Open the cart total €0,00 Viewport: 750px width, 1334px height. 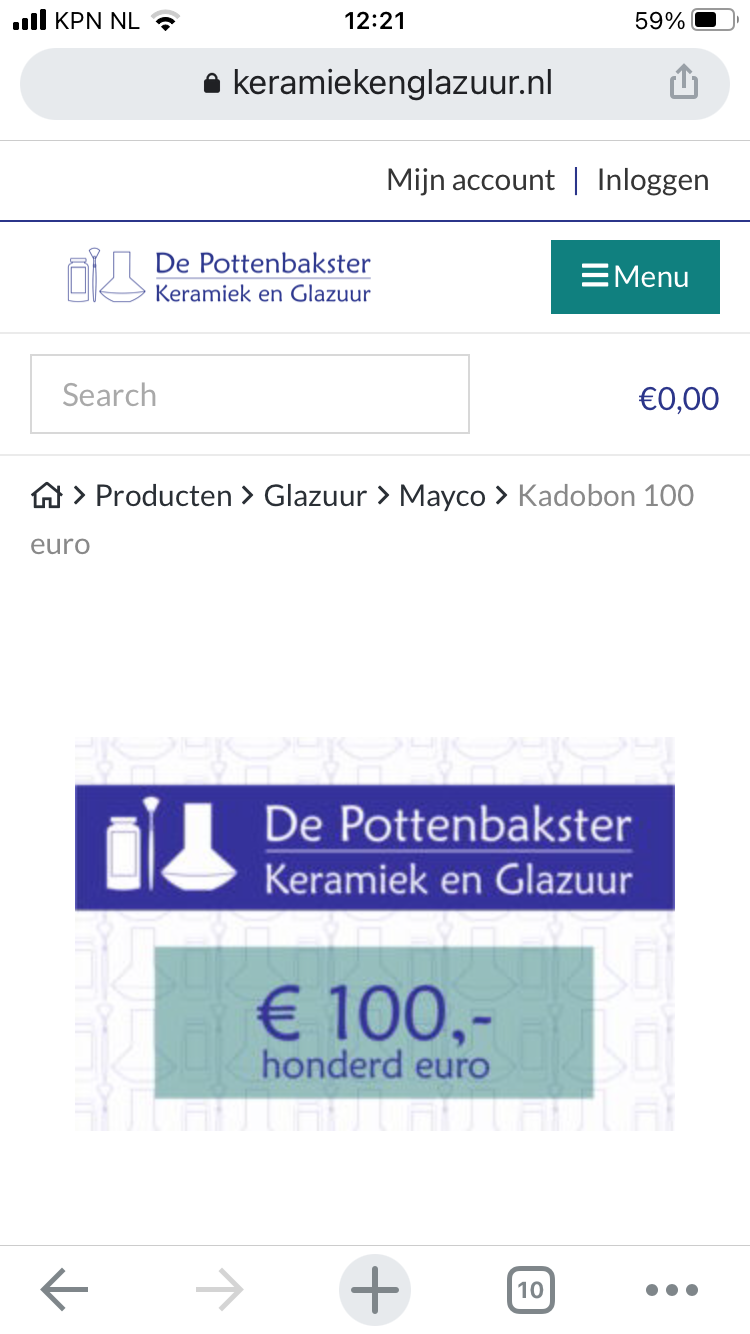[x=679, y=399]
